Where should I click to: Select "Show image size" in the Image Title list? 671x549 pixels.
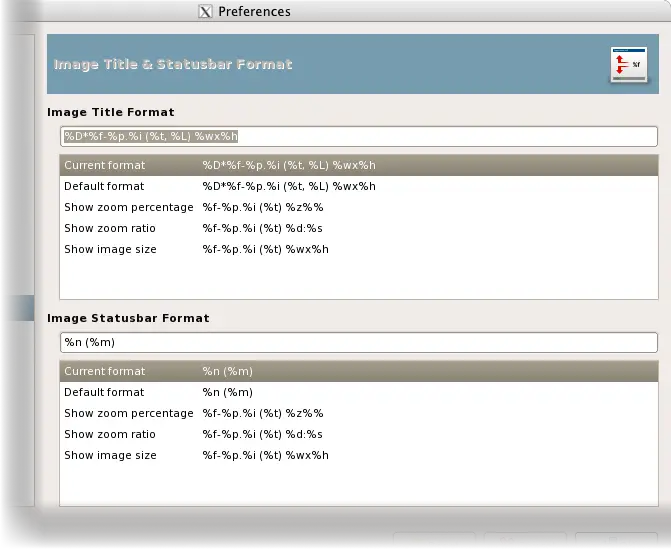coord(110,250)
